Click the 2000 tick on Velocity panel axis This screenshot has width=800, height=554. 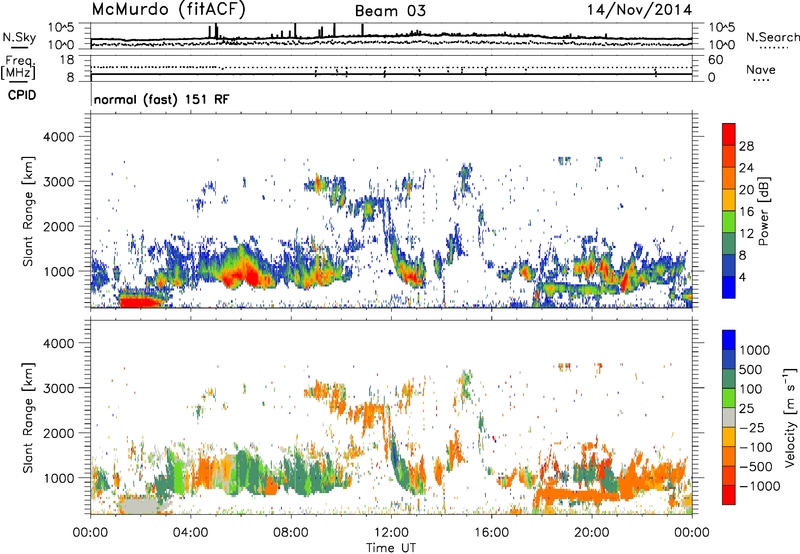(x=58, y=433)
